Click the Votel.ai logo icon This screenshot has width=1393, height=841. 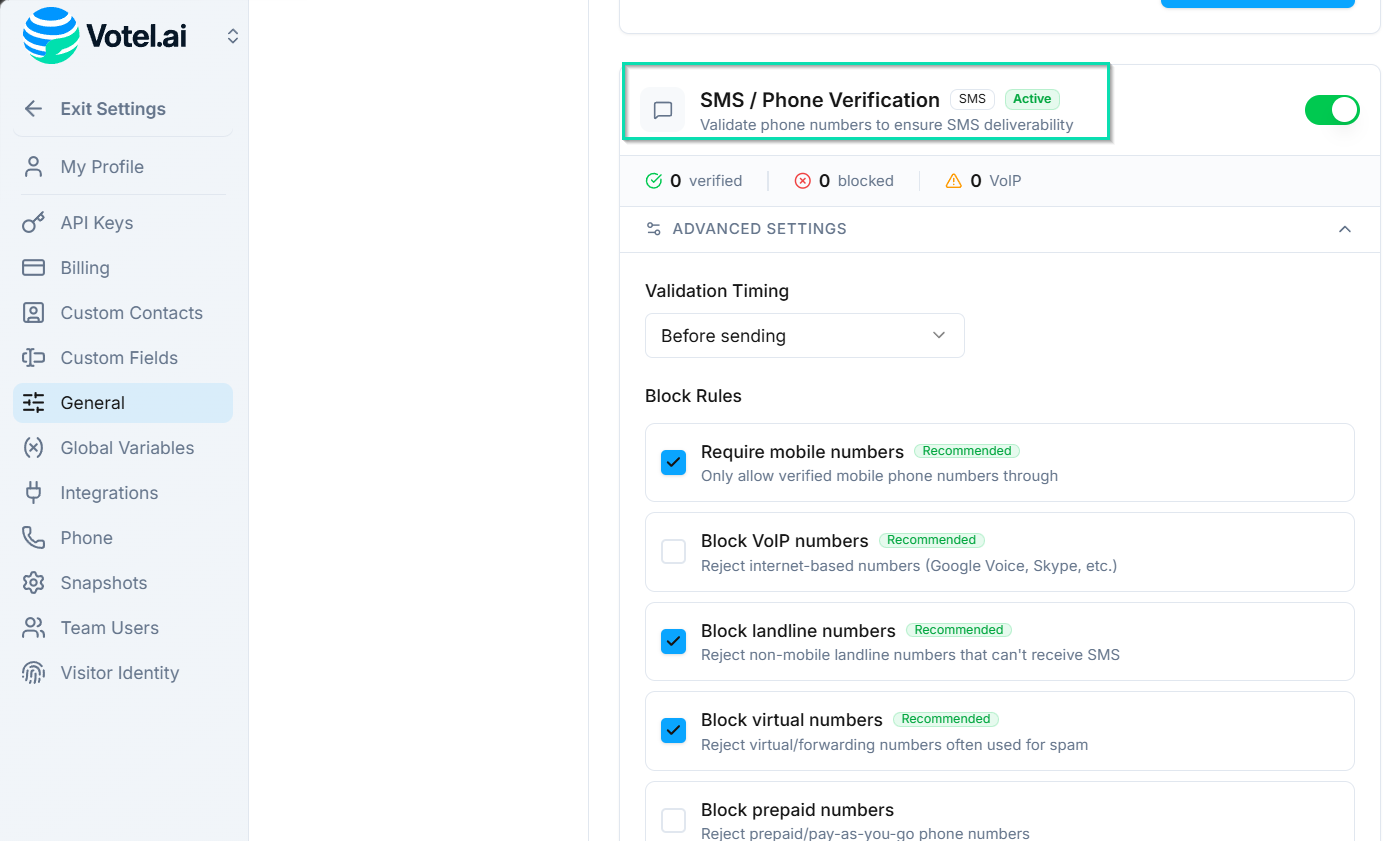50,36
